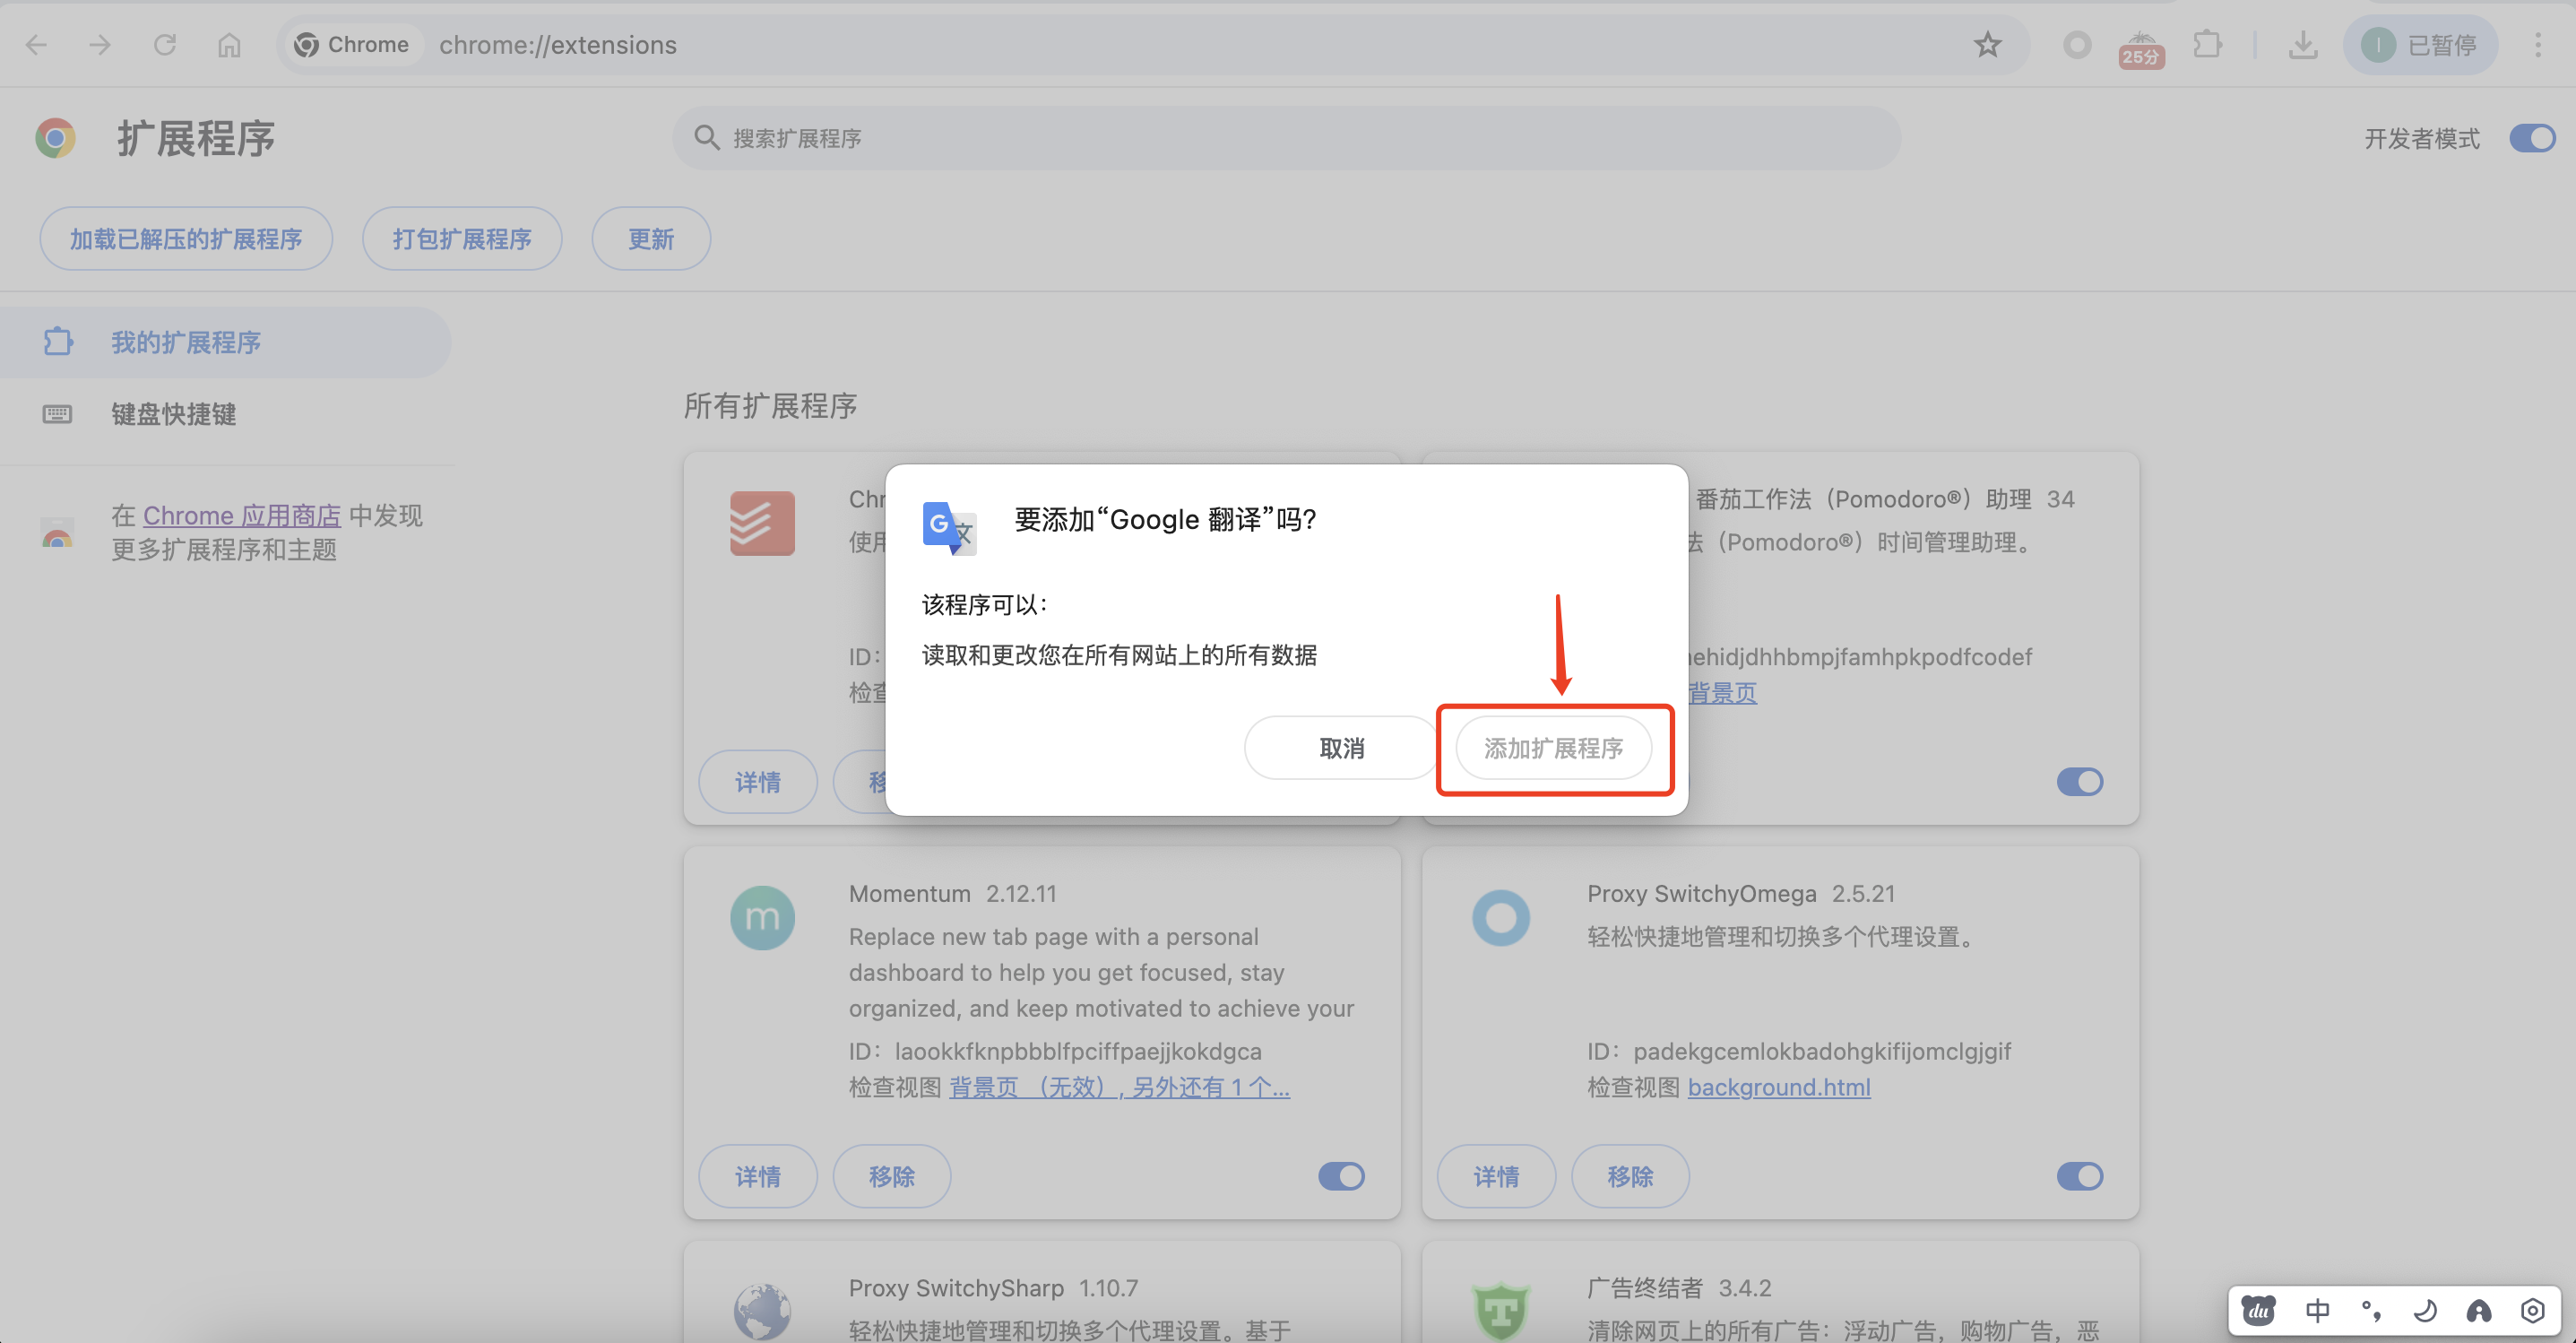Open the downloads icon in toolbar
This screenshot has height=1343, width=2576.
(x=2303, y=45)
